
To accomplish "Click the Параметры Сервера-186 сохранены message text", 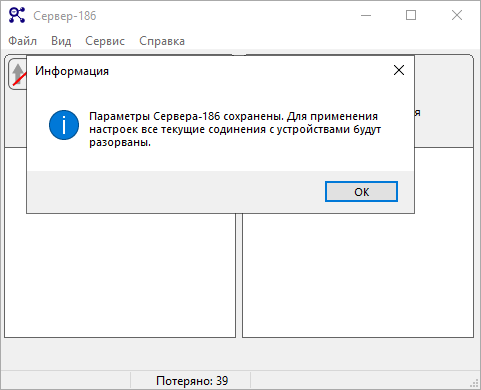I will [x=235, y=129].
